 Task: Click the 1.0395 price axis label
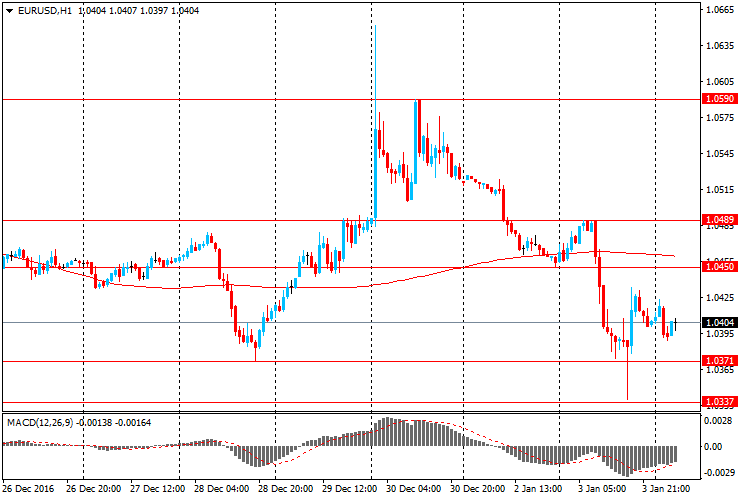[720, 334]
